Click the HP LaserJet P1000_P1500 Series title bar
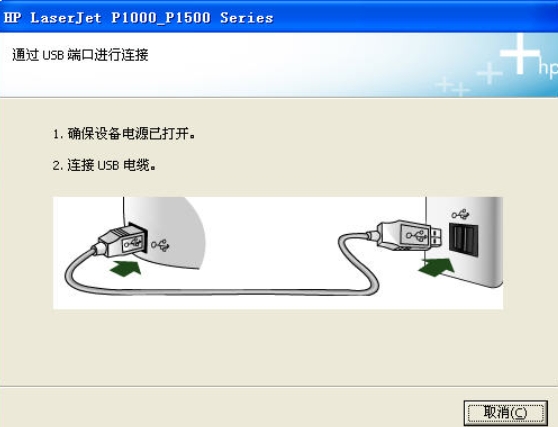 click(279, 17)
